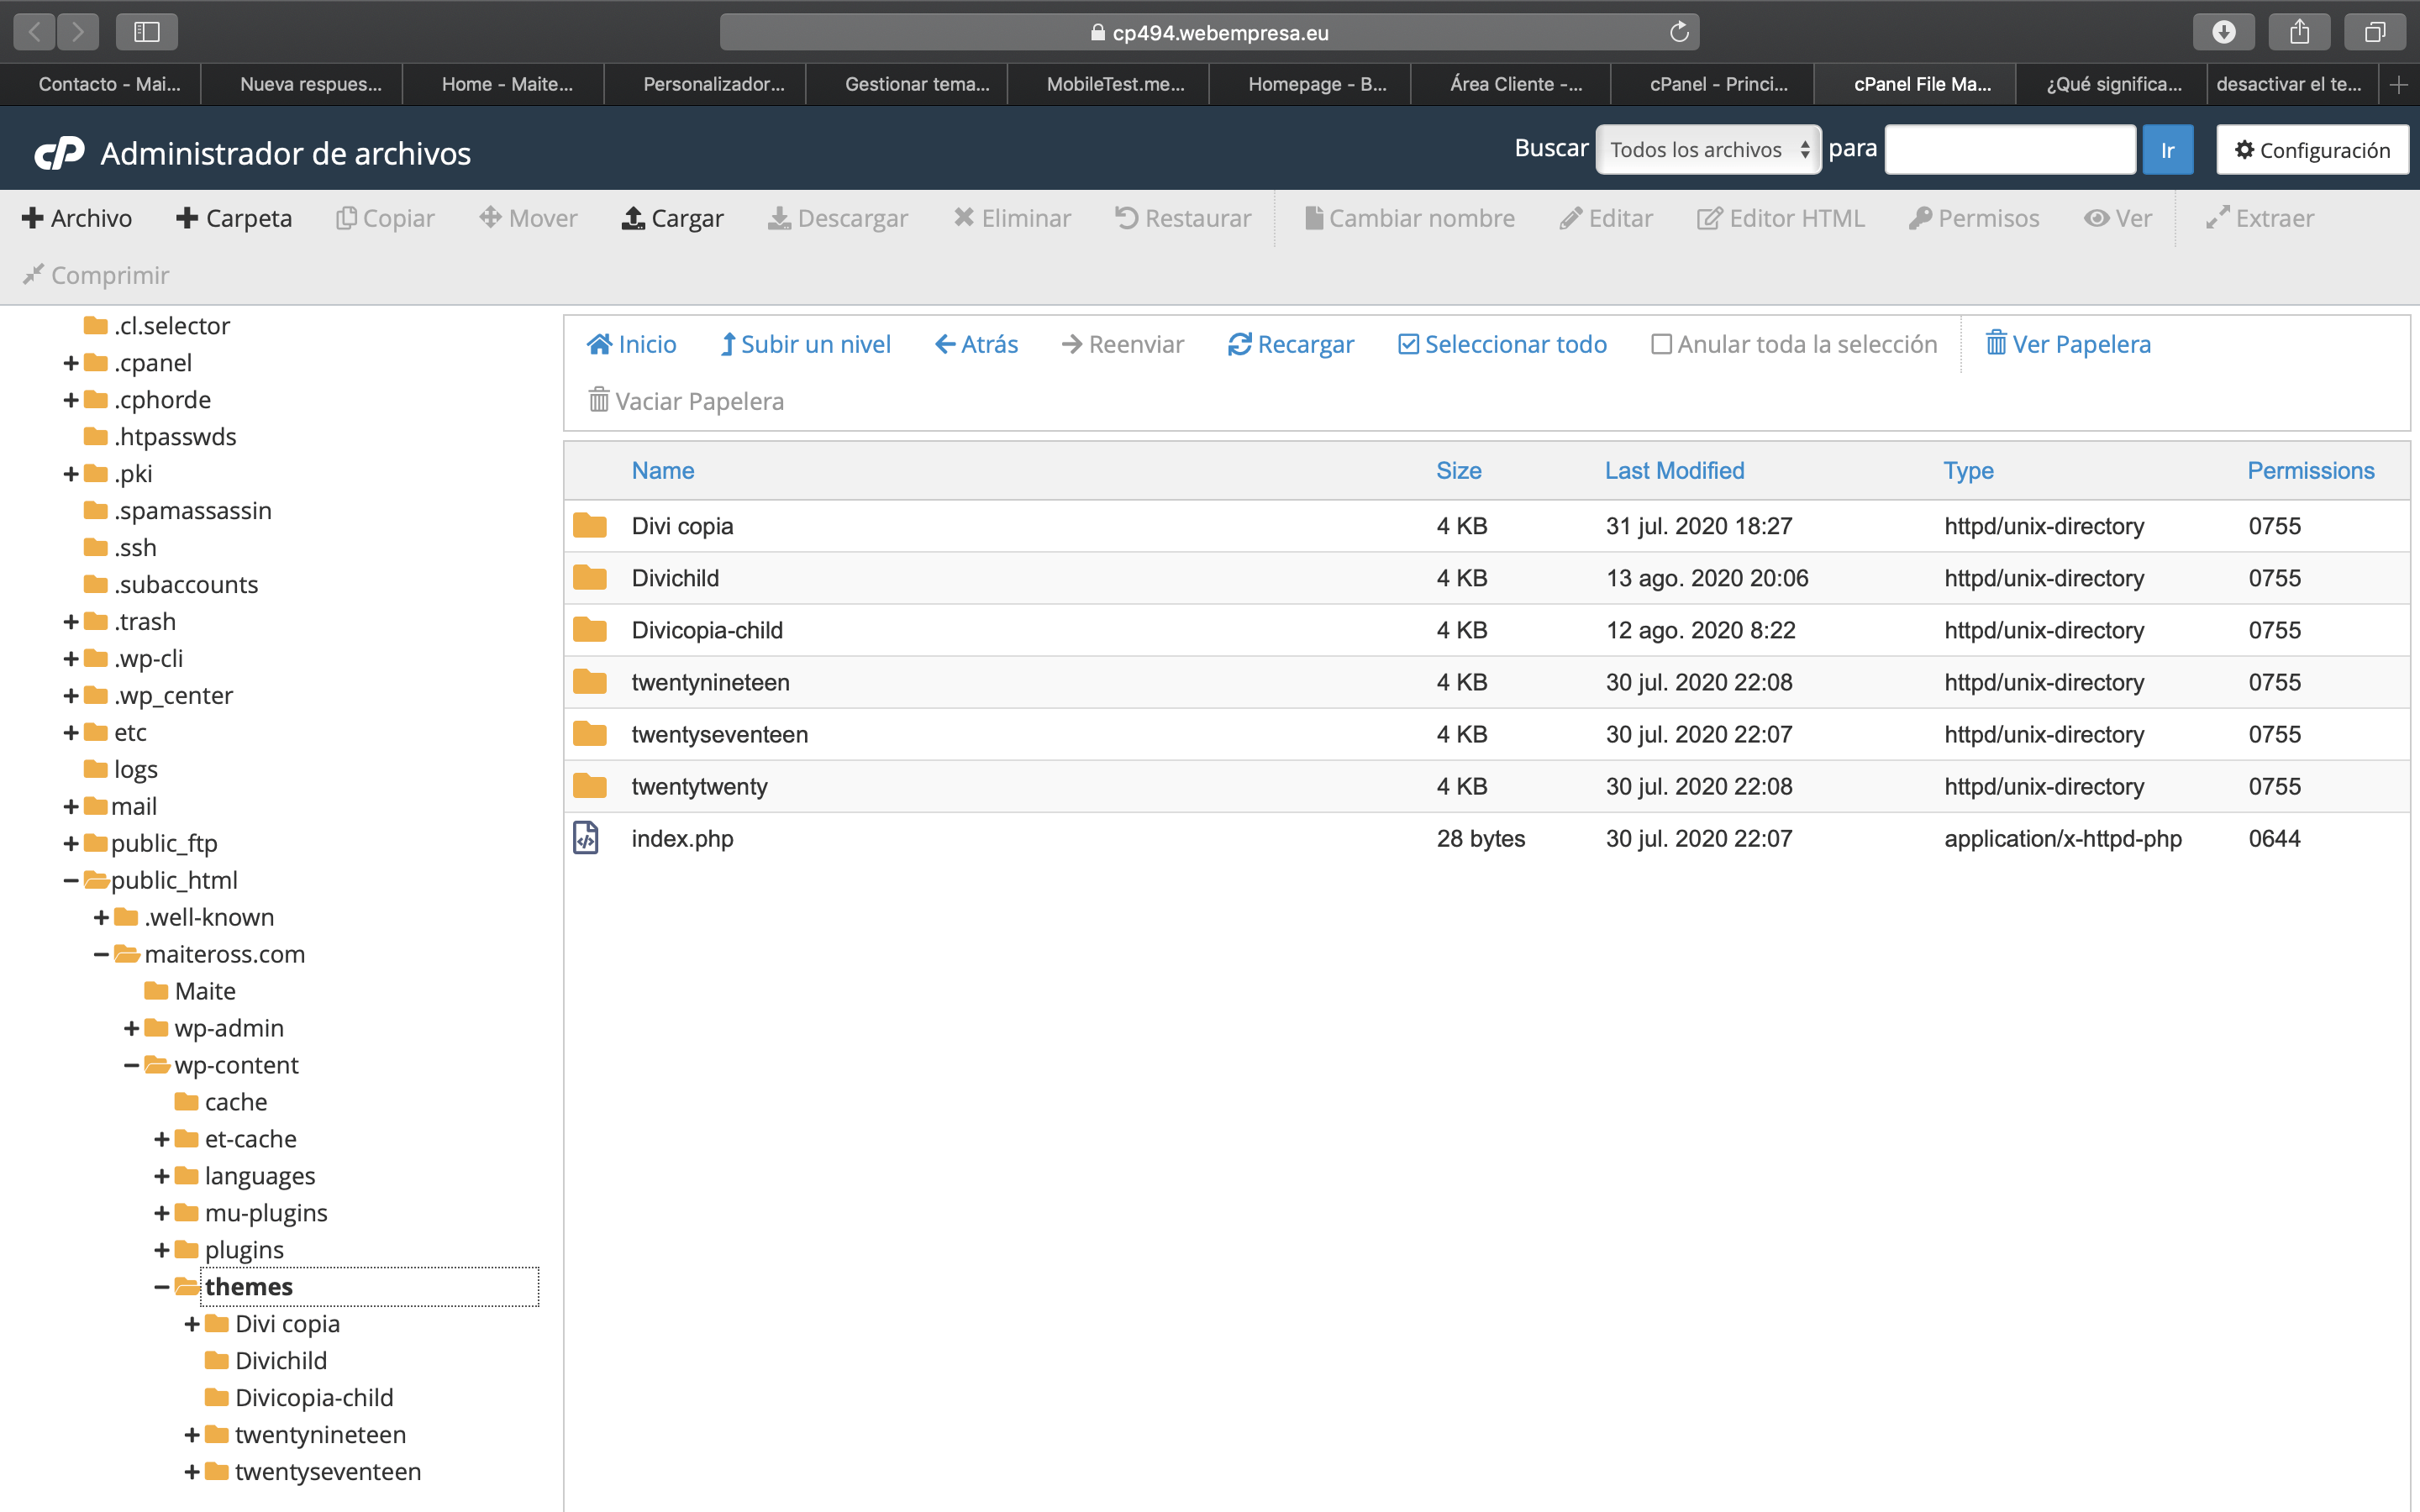Expand the .trash tree folder
Viewport: 2420px width, 1512px height.
click(71, 622)
